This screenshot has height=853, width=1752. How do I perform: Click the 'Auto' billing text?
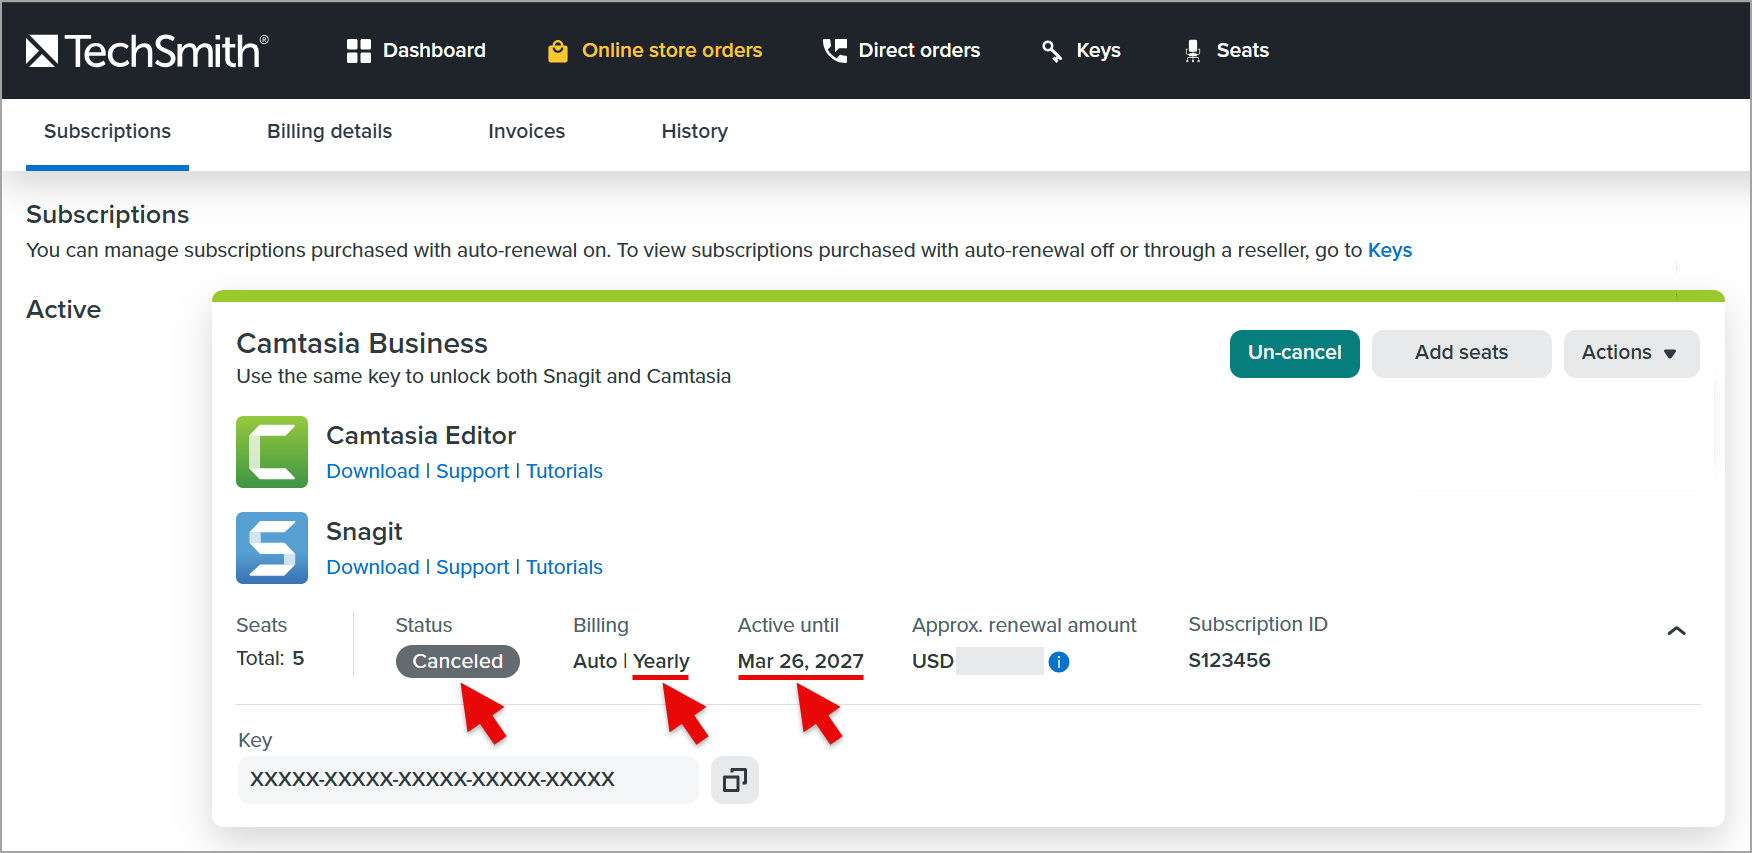[x=595, y=662]
